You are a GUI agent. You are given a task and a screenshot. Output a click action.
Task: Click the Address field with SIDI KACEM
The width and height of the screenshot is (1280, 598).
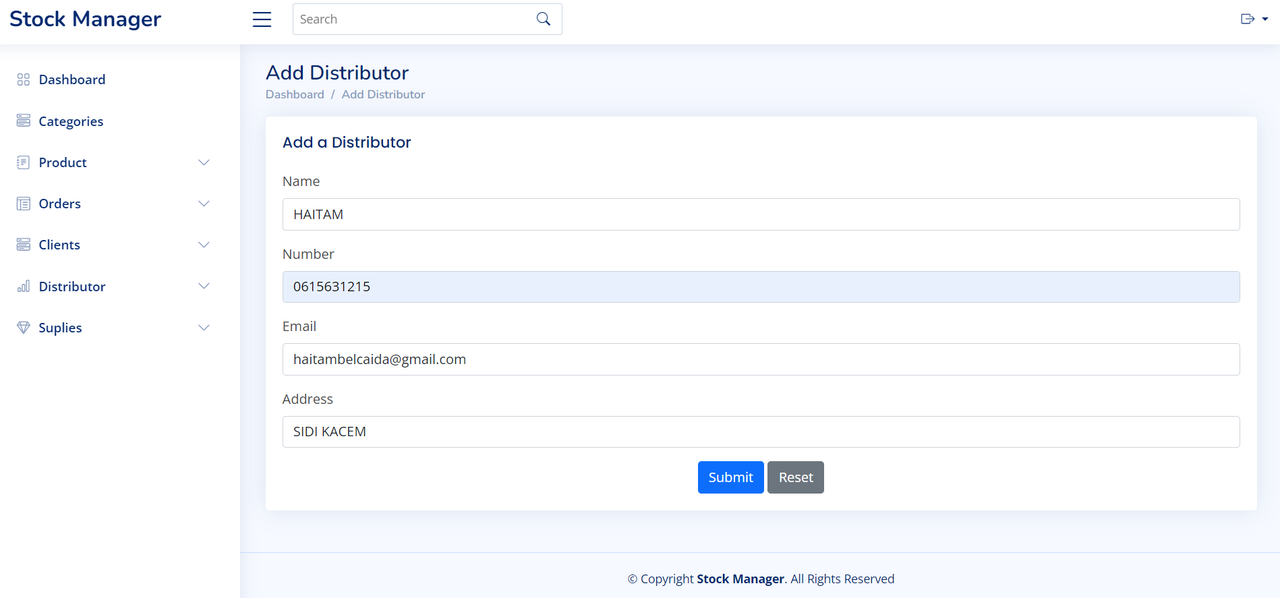click(761, 432)
